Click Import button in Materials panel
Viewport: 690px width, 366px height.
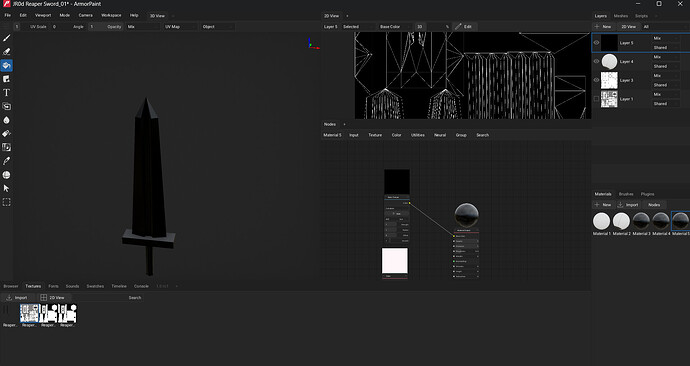[x=628, y=205]
